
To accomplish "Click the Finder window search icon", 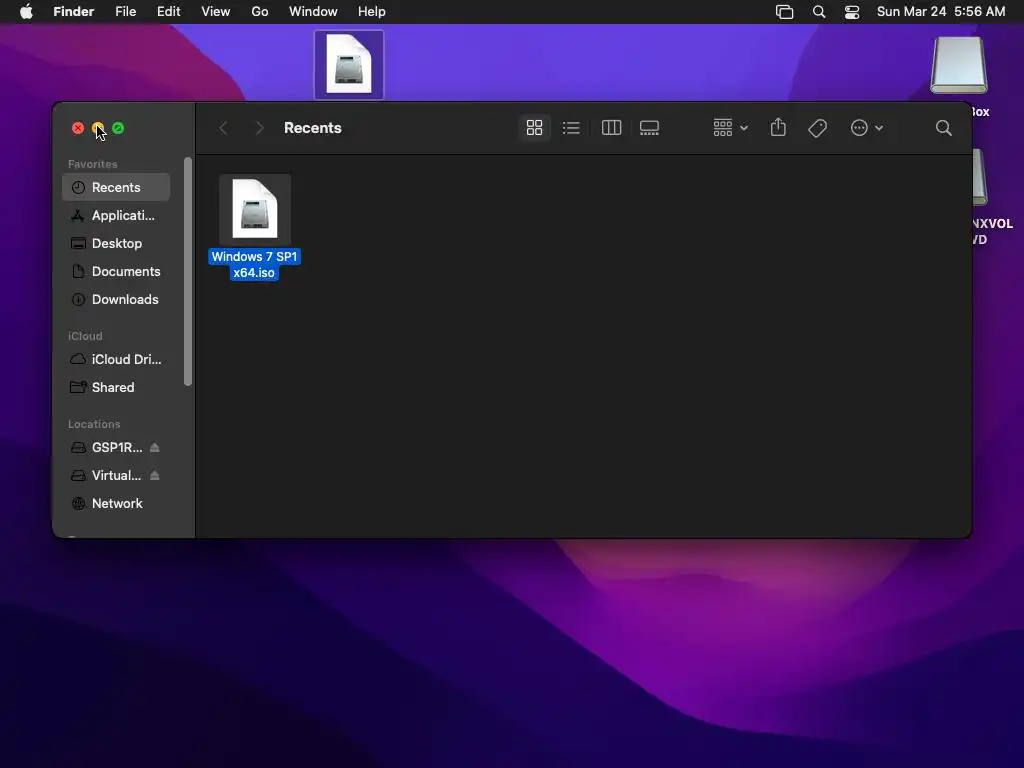I will 943,128.
